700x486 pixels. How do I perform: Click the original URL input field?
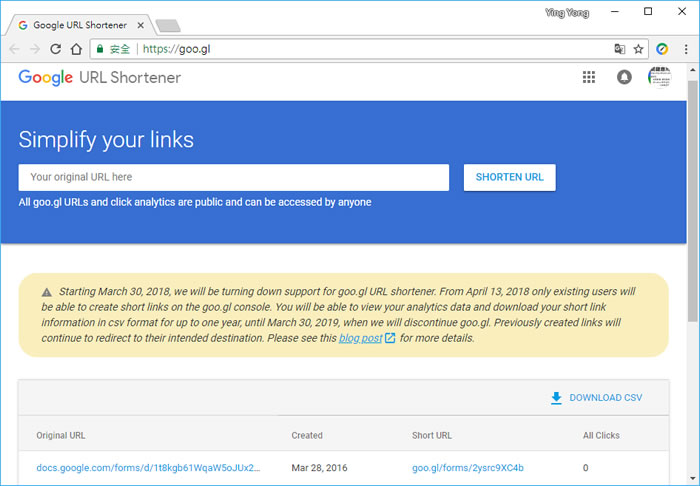233,177
